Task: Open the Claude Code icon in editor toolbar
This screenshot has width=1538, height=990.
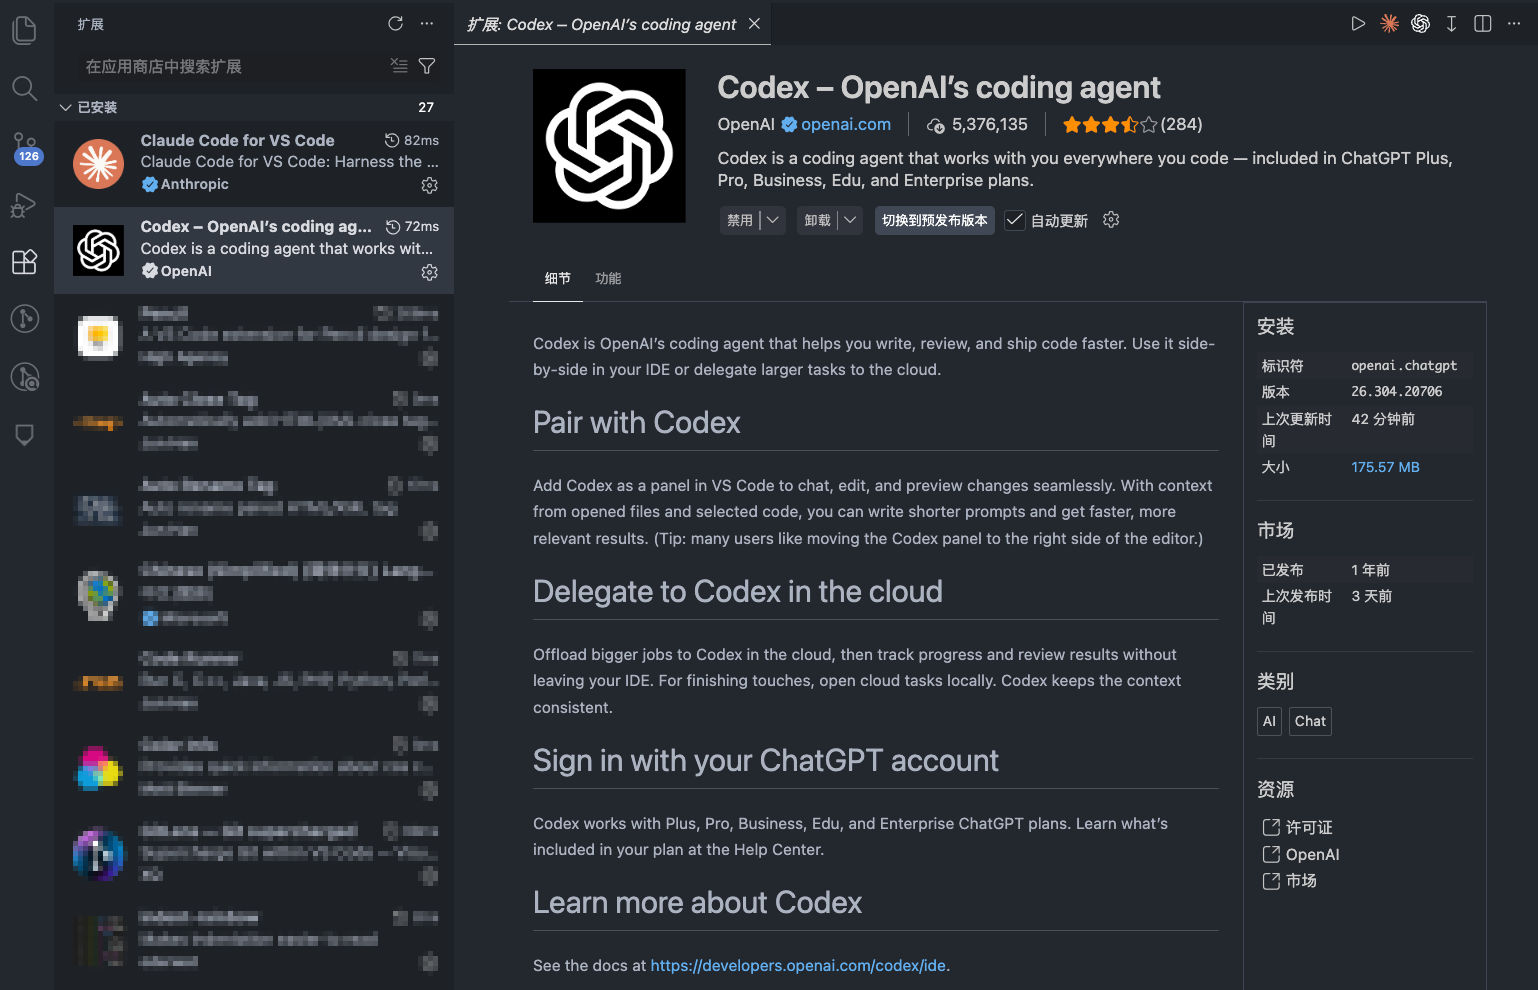Action: pos(1389,24)
